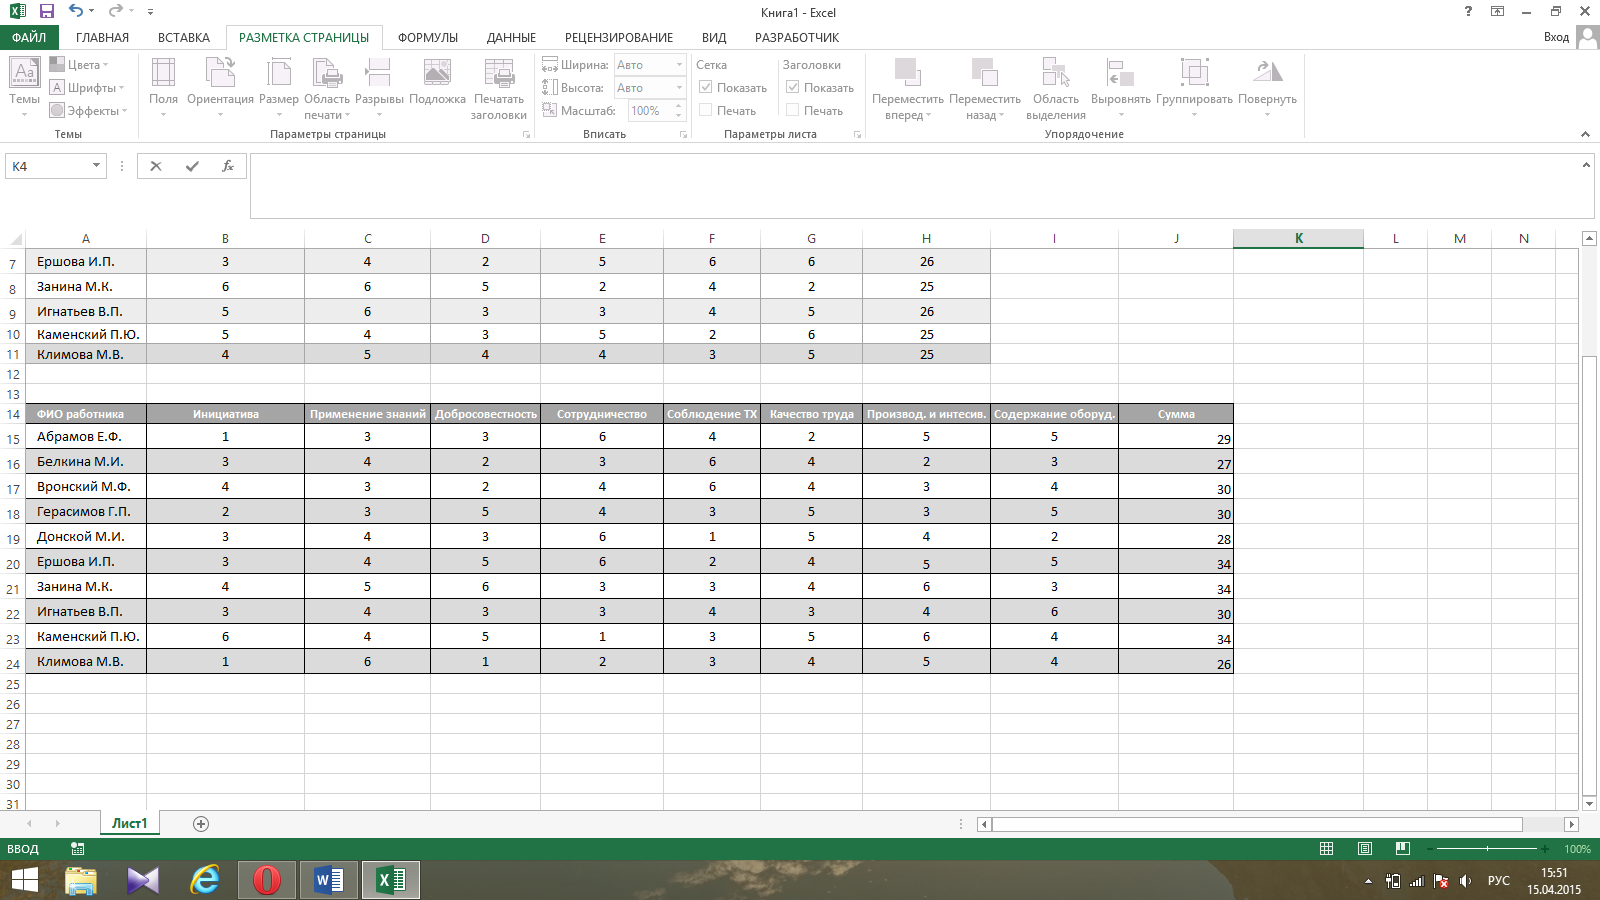Open Sheet Options dialog launcher
Viewport: 1600px width, 900px height.
pyautogui.click(x=857, y=135)
